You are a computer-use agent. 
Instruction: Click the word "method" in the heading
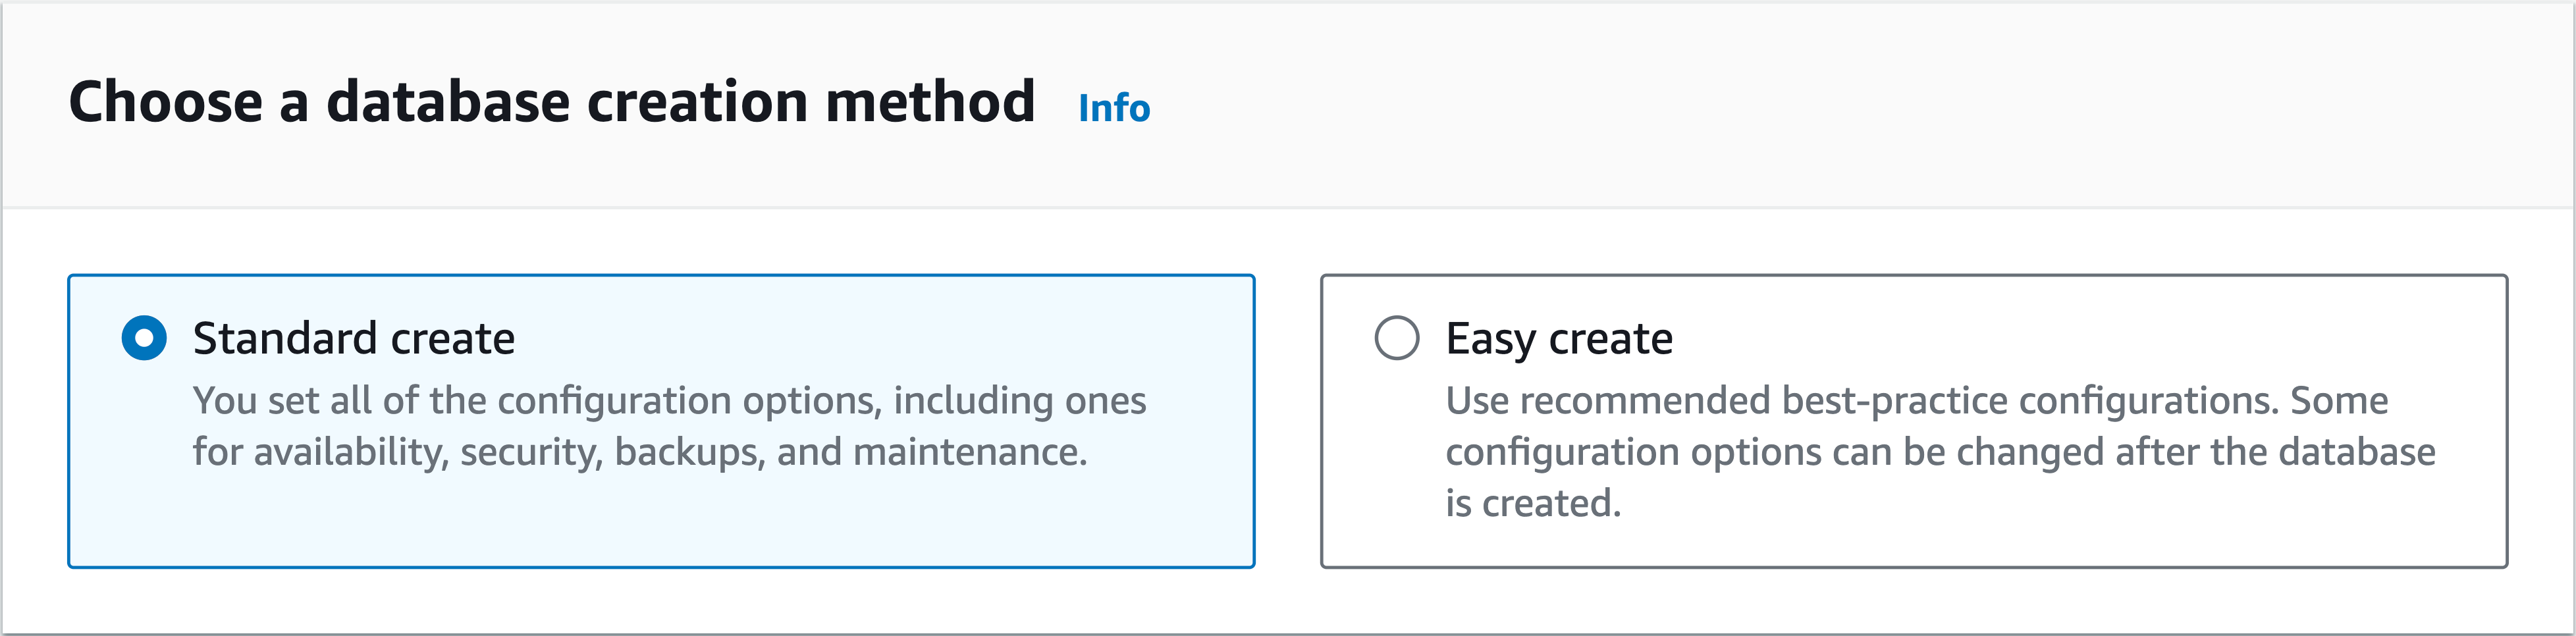pyautogui.click(x=930, y=102)
